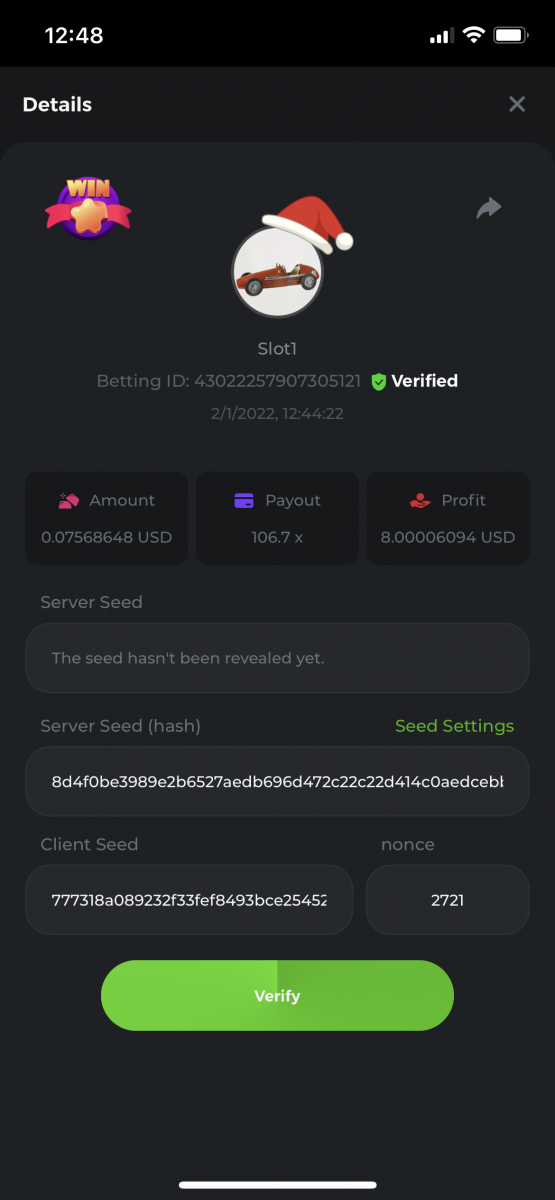Tap the green Verified shield icon

(378, 381)
